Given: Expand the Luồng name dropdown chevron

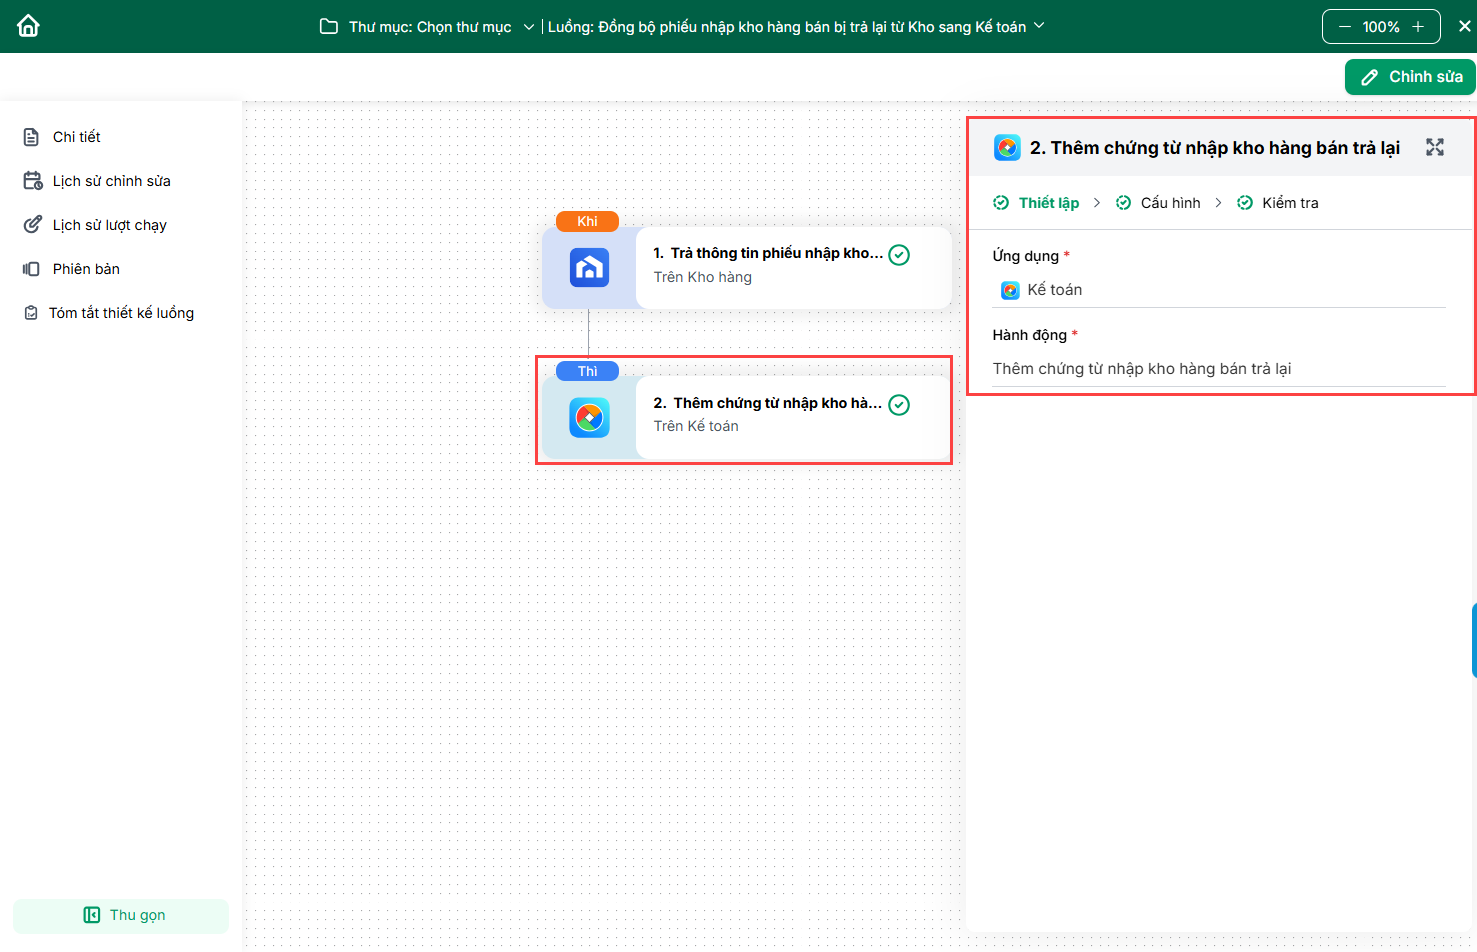Looking at the screenshot, I should coord(1039,26).
